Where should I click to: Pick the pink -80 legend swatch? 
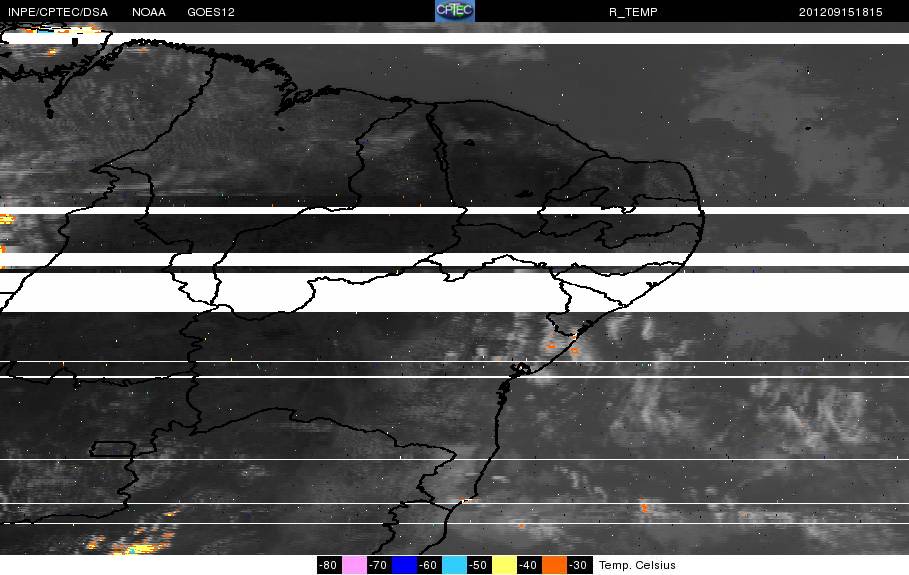pos(354,565)
